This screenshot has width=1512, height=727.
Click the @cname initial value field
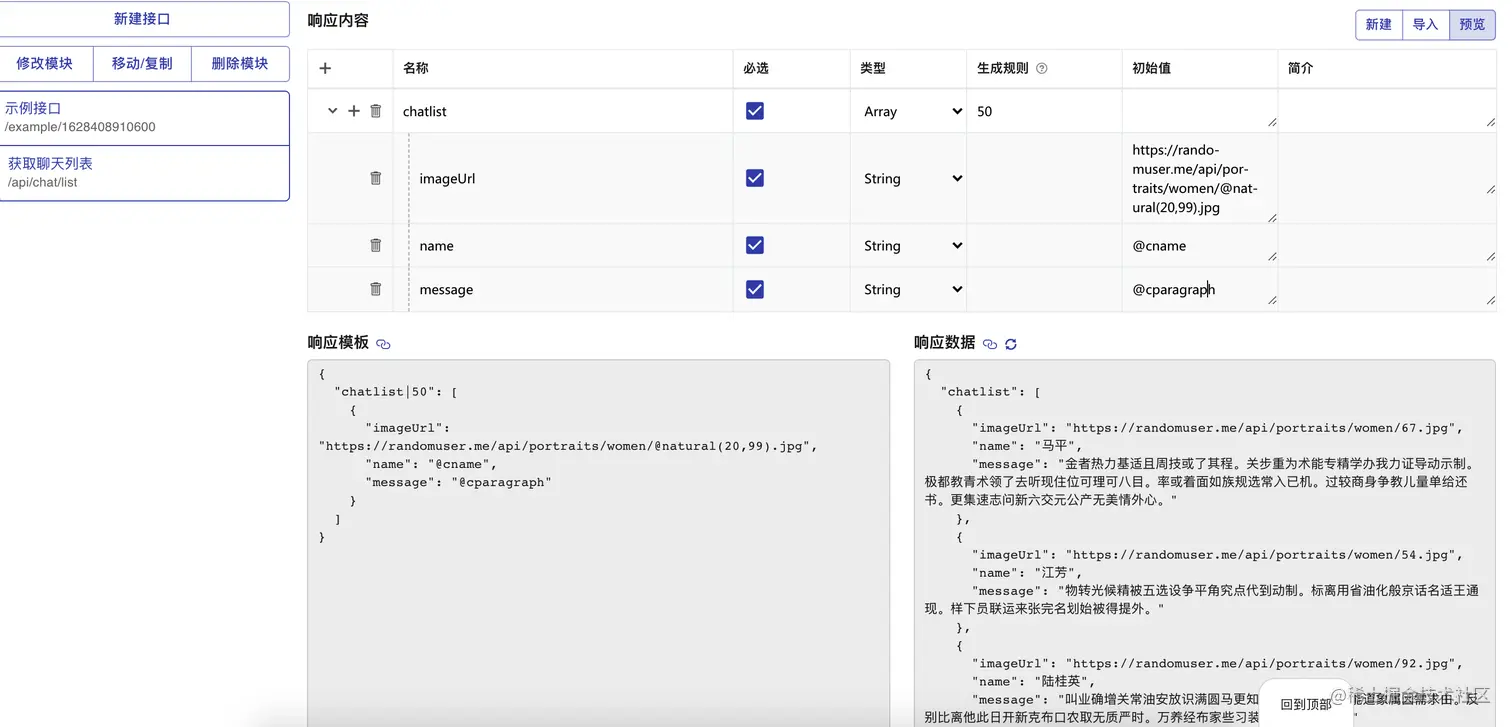click(x=1200, y=245)
